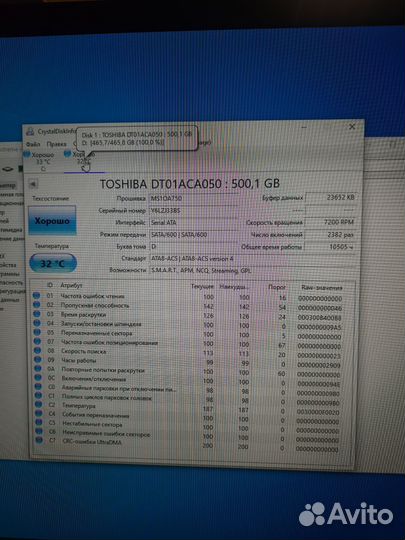405x540 pixels.
Task: Click status circle for attribute 05 reallocated sectors
Action: (x=37, y=332)
